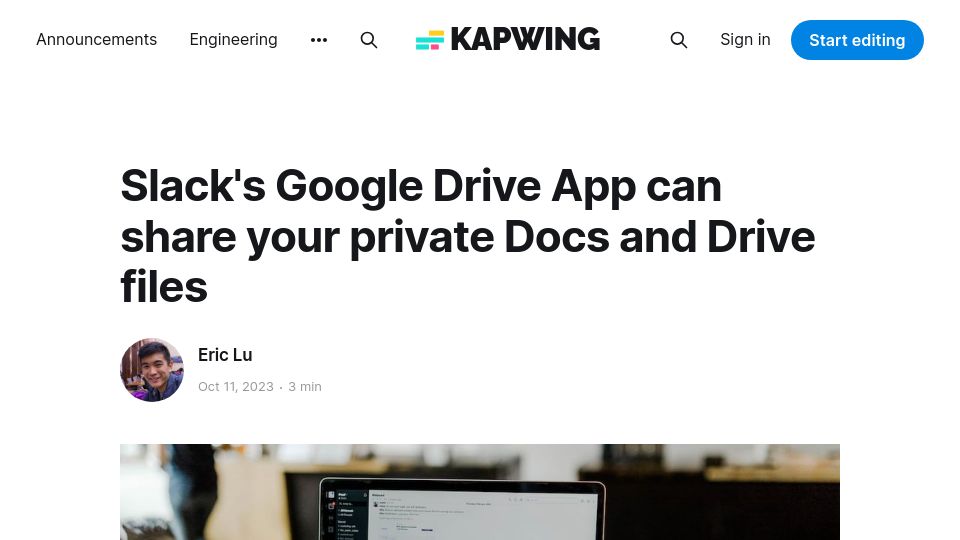
Task: Click the 3 min read time
Action: 305,387
